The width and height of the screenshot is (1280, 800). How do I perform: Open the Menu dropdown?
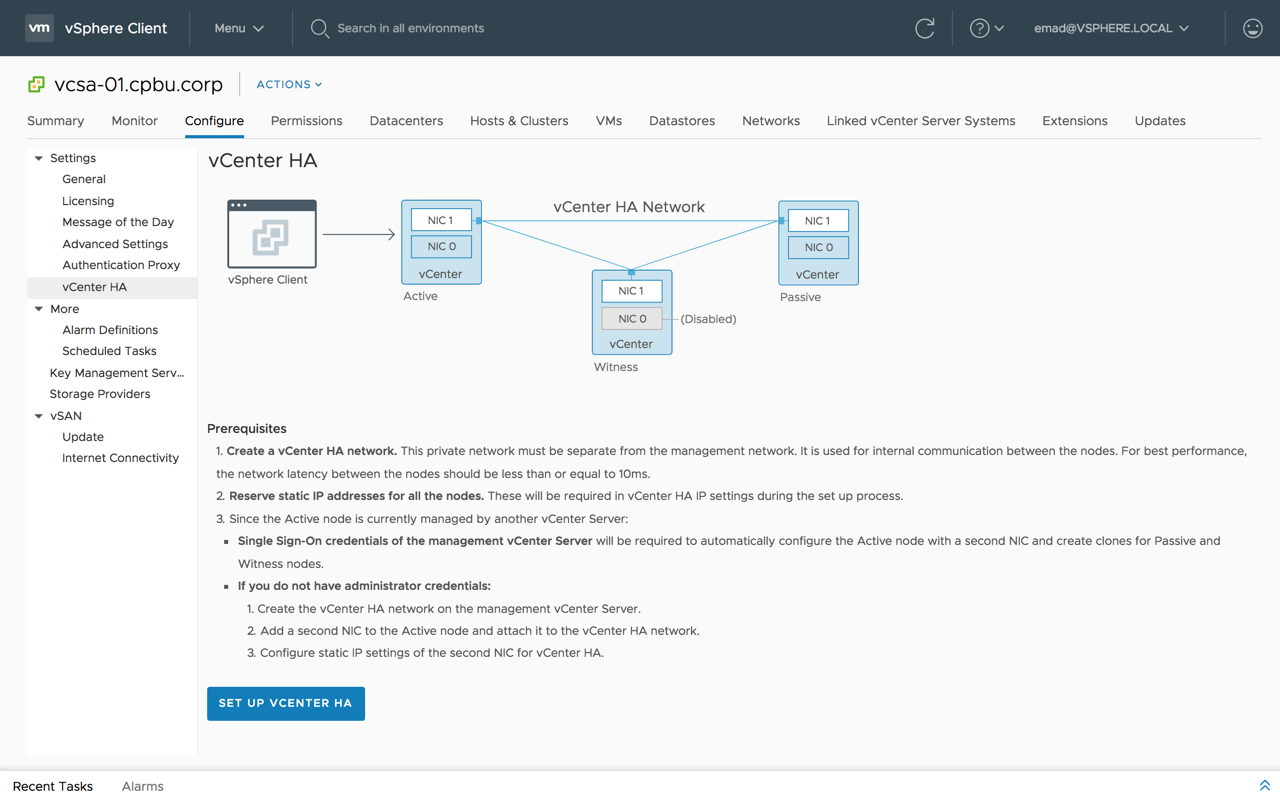point(239,28)
